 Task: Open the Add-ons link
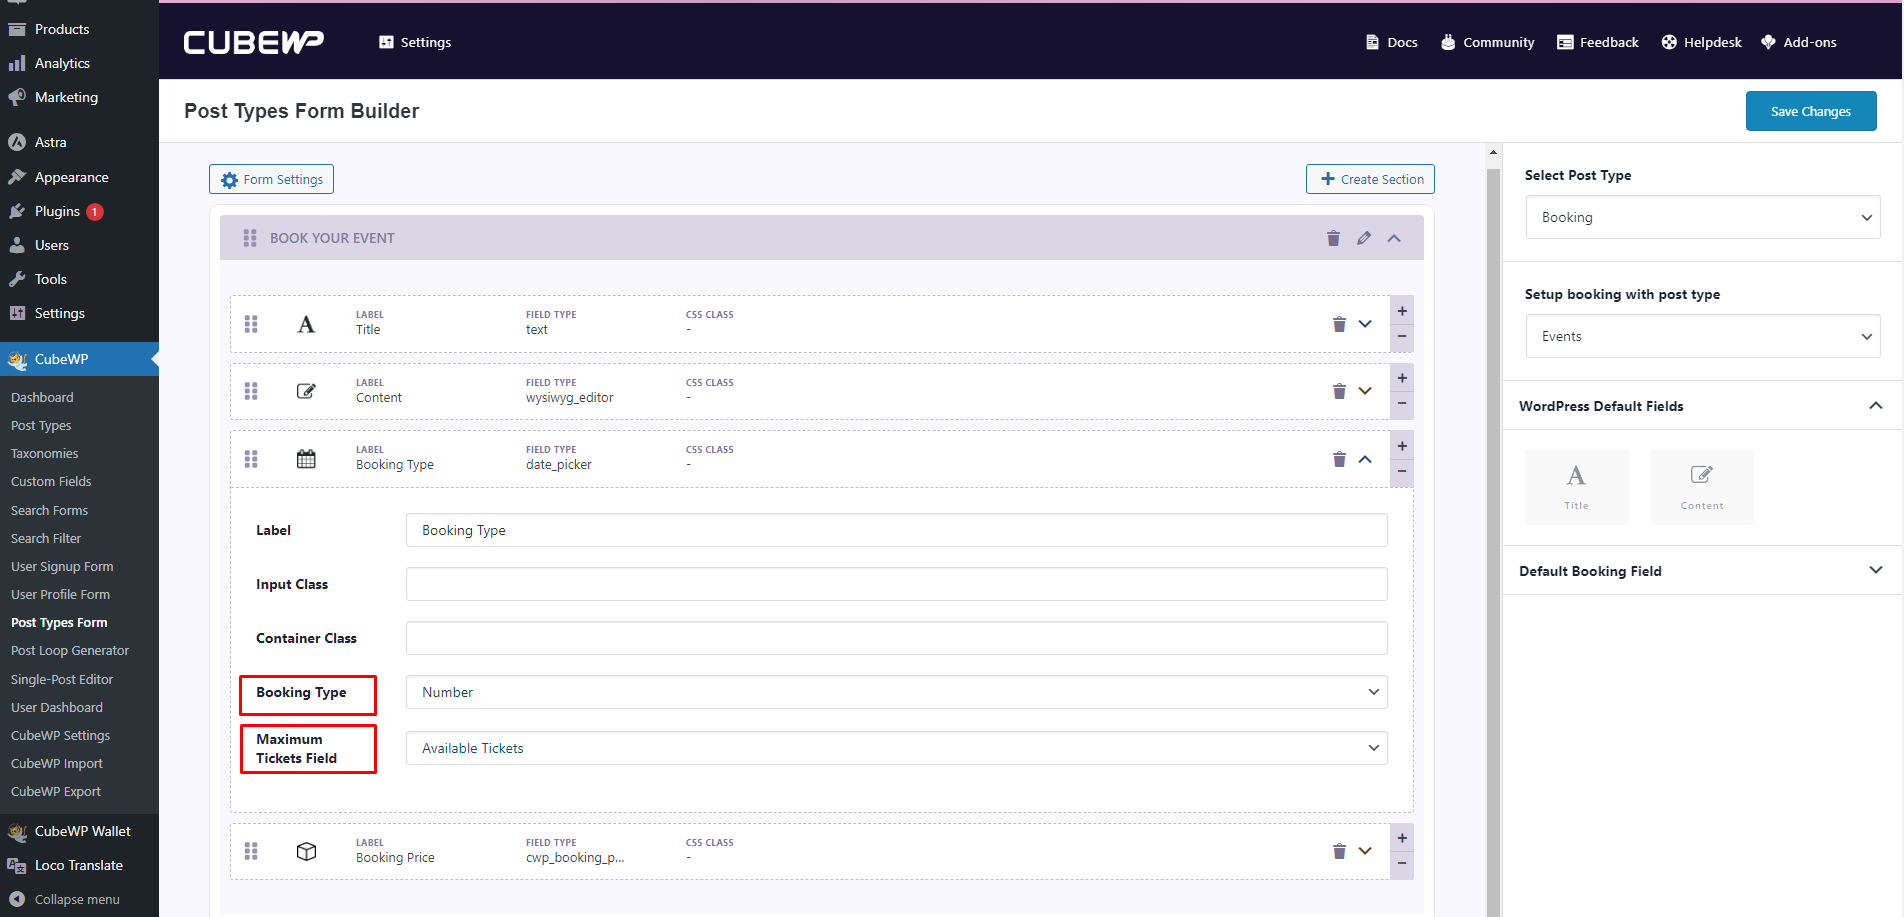[1799, 42]
